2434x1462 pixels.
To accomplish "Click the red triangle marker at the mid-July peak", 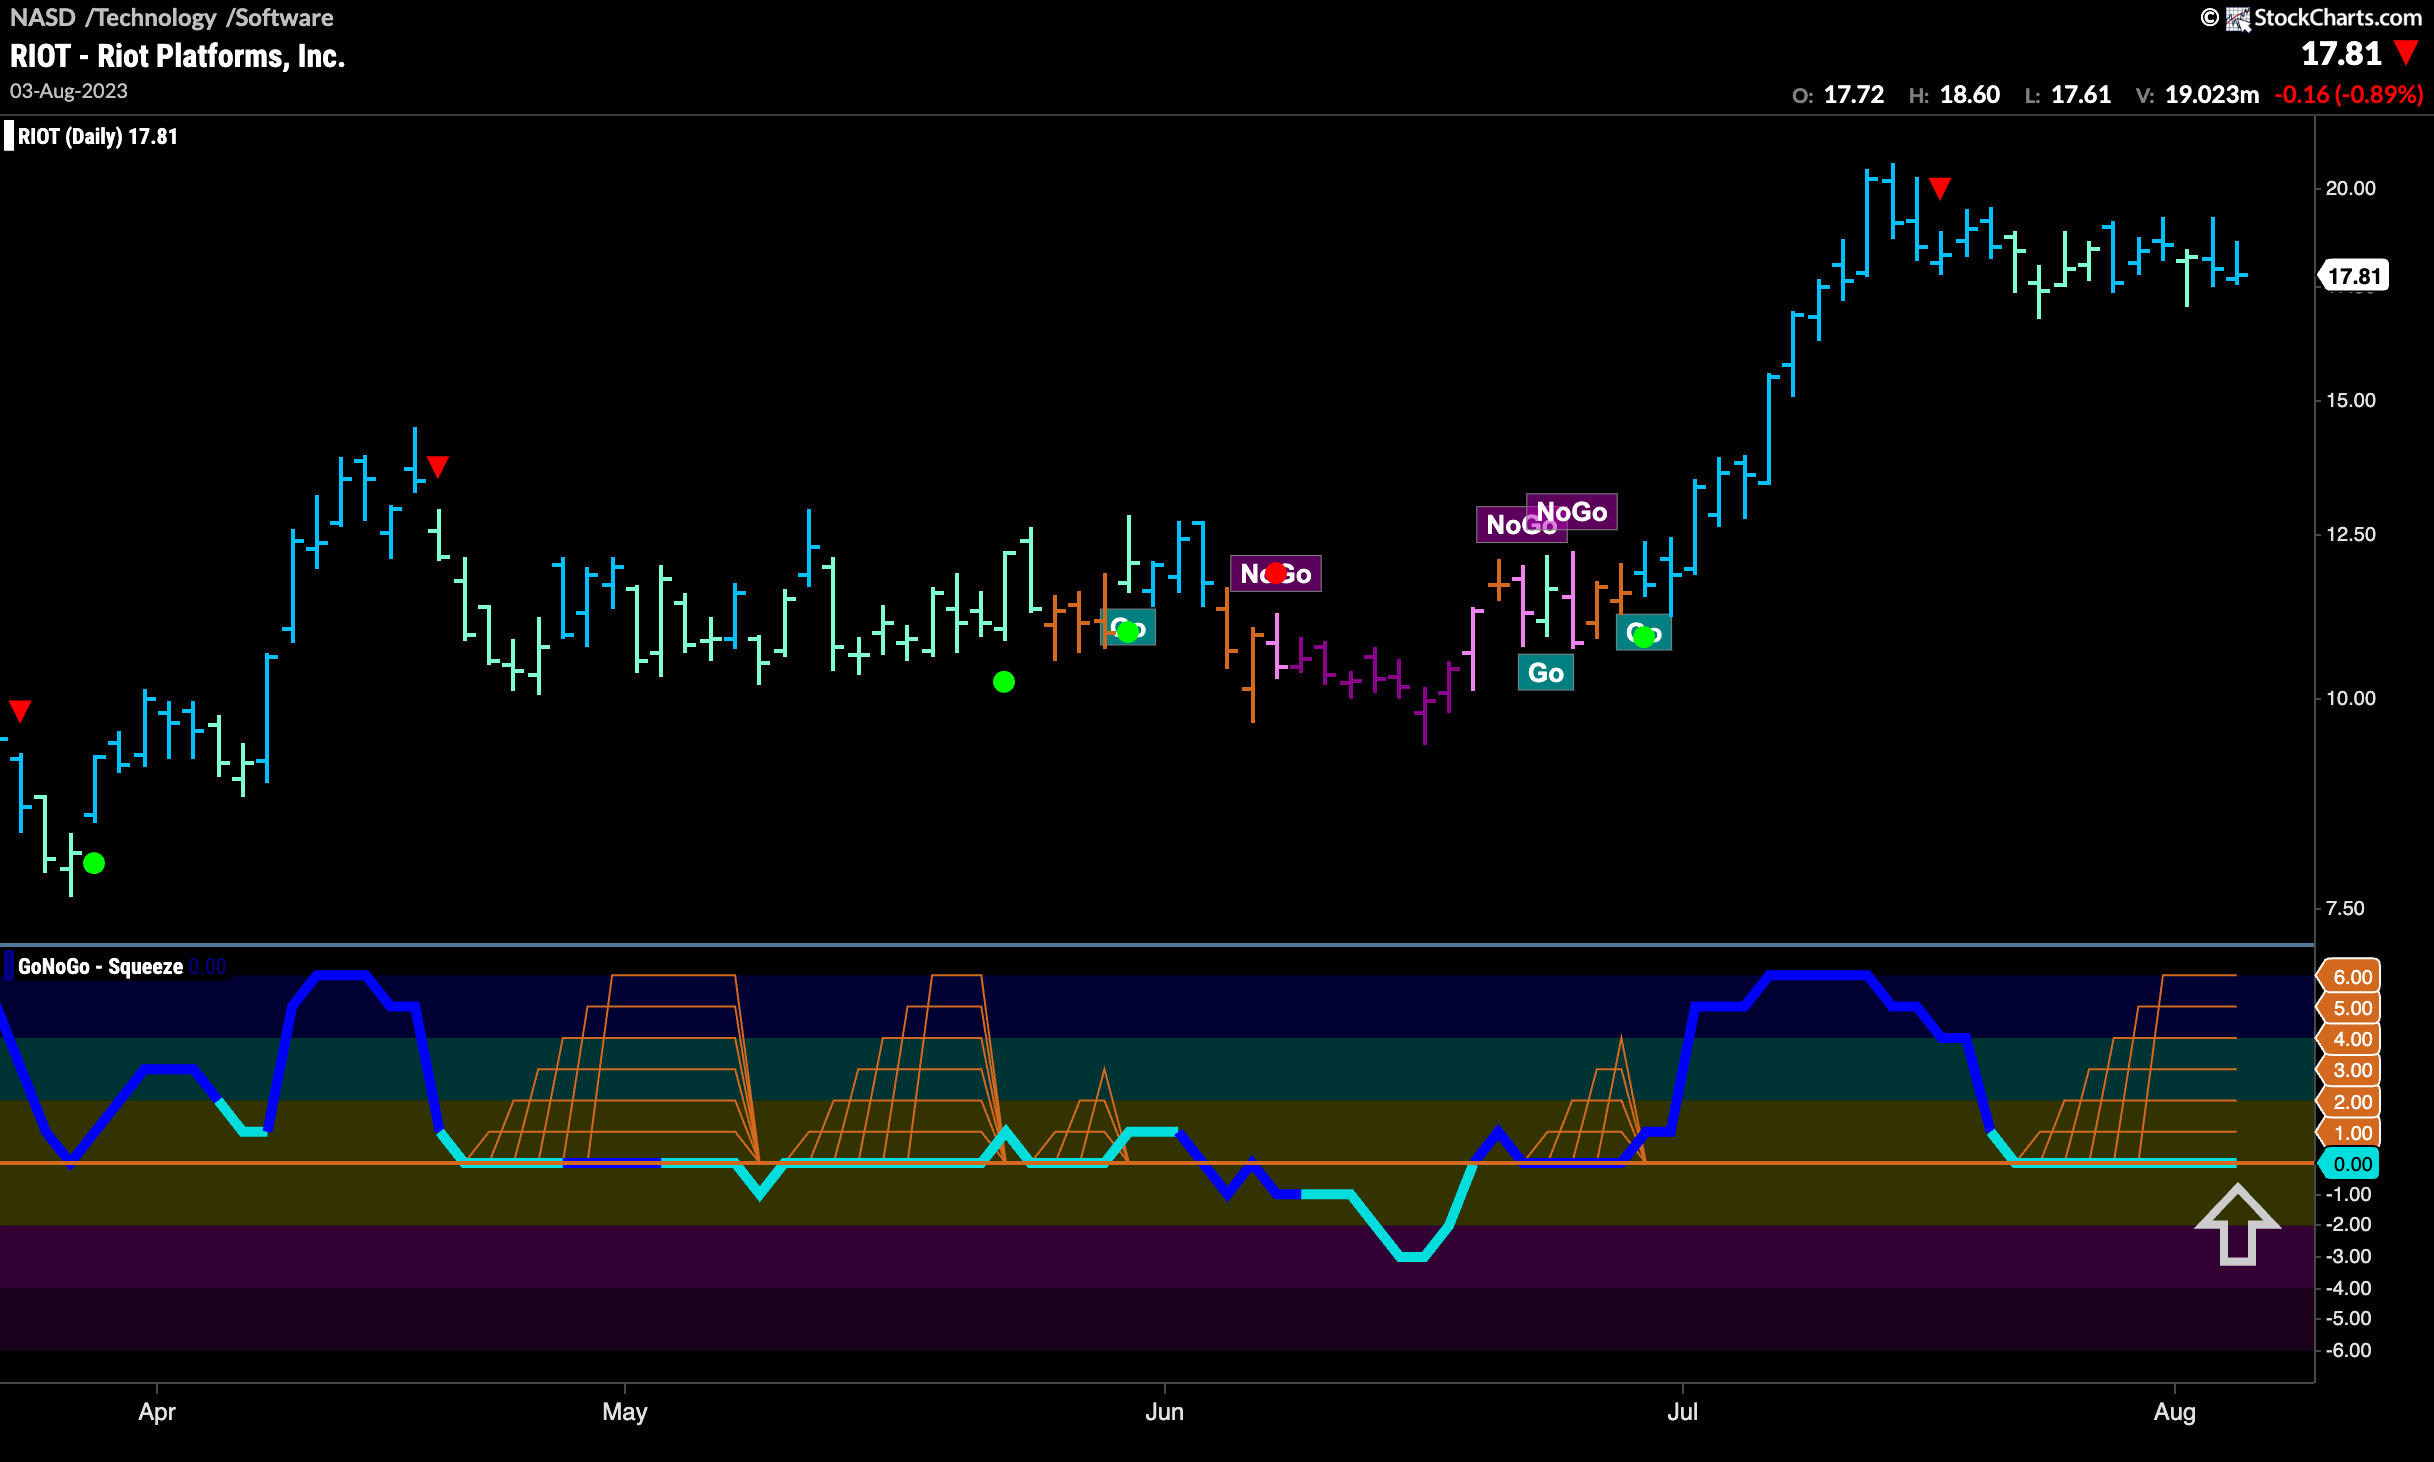I will click(x=1940, y=188).
